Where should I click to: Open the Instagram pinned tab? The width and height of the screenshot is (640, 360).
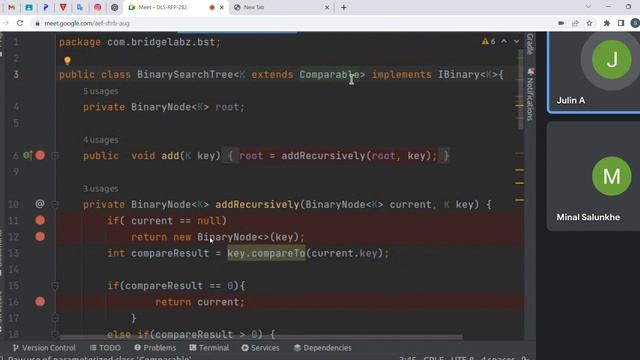click(x=97, y=7)
